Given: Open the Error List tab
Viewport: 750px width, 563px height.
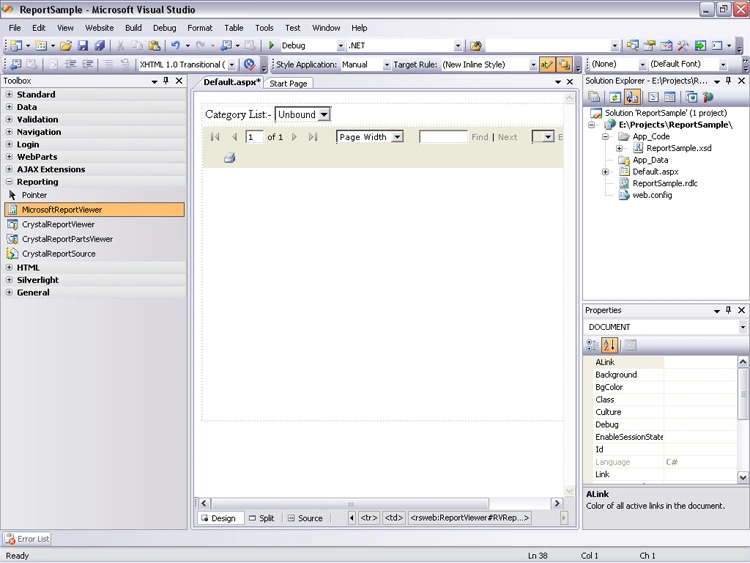Looking at the screenshot, I should click(27, 539).
